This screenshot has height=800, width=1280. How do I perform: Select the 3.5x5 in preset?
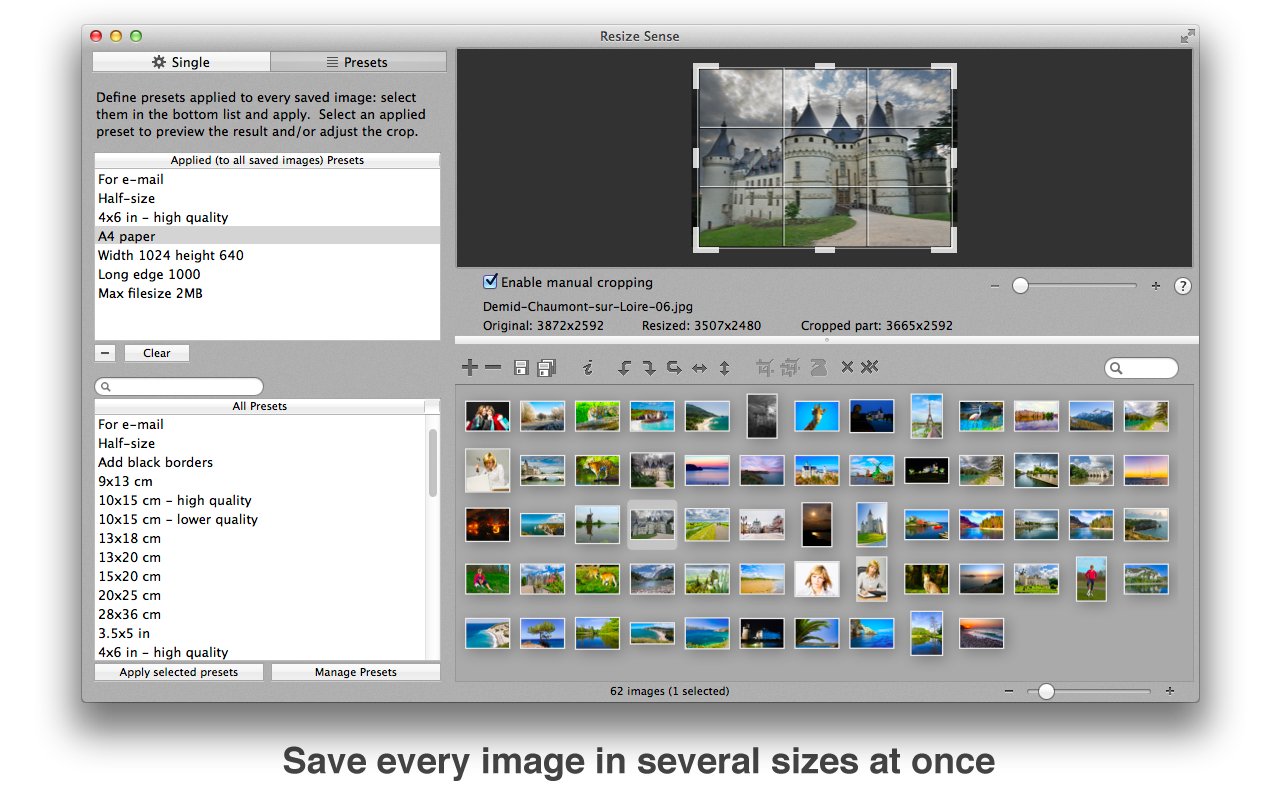coord(260,633)
